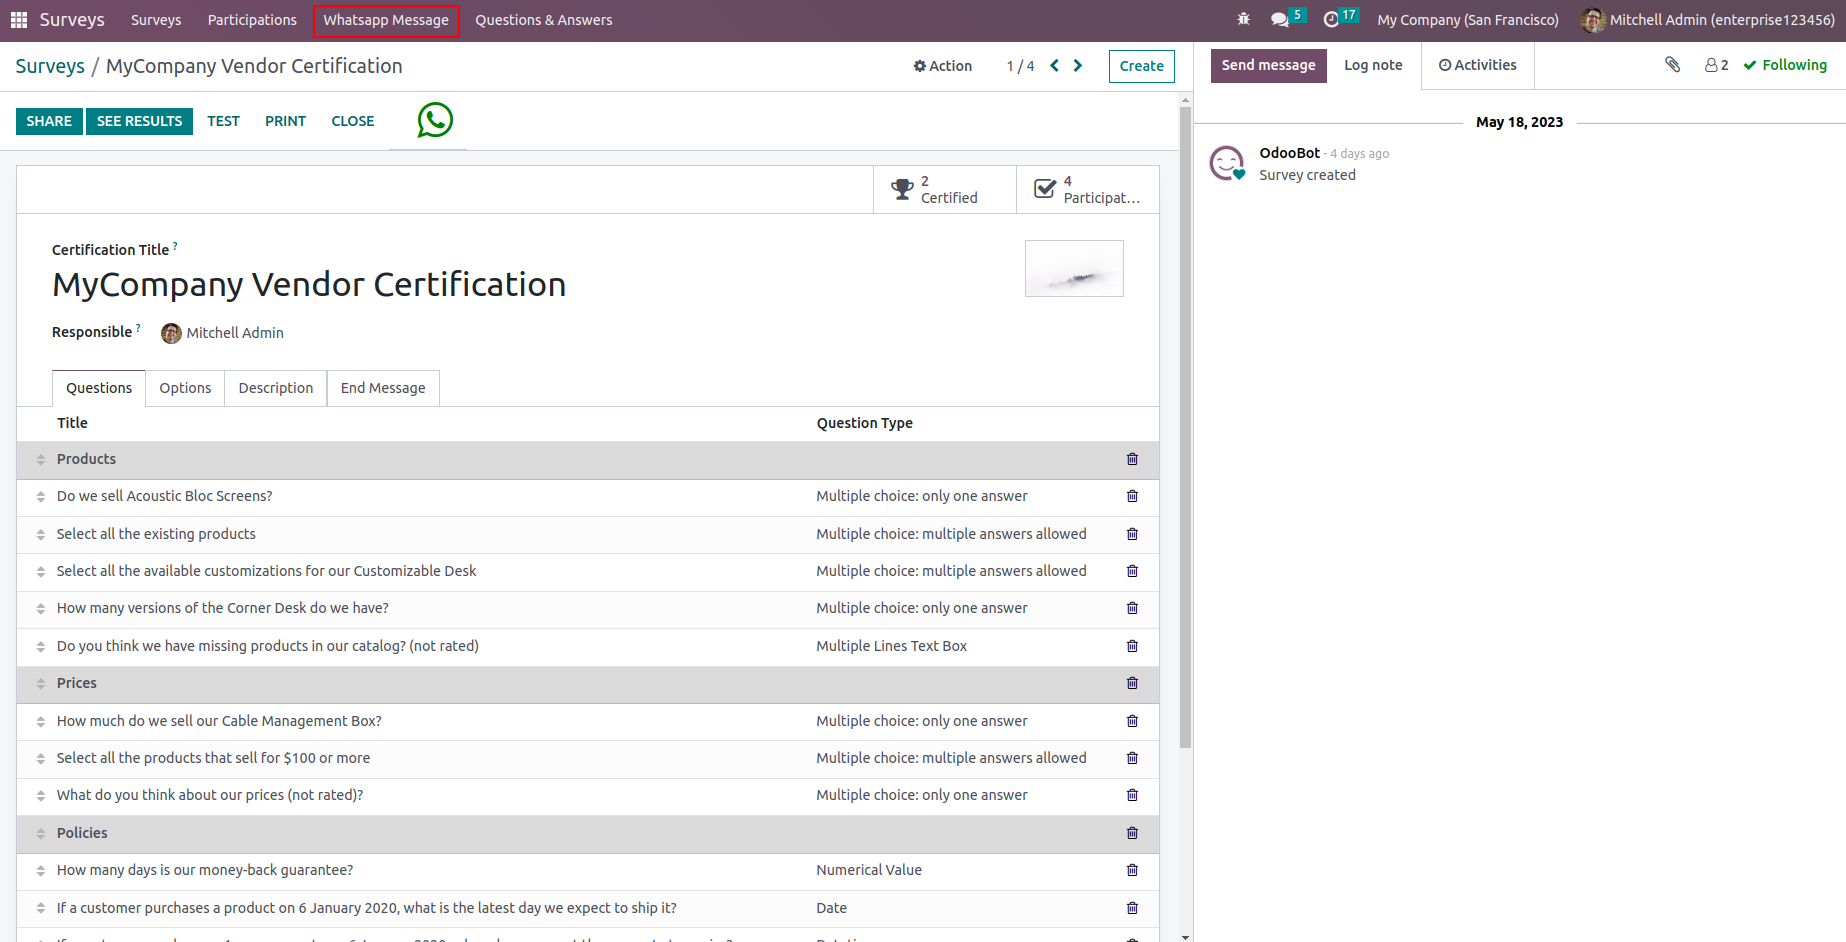1846x942 pixels.
Task: Sort by Title column header
Action: click(x=72, y=423)
